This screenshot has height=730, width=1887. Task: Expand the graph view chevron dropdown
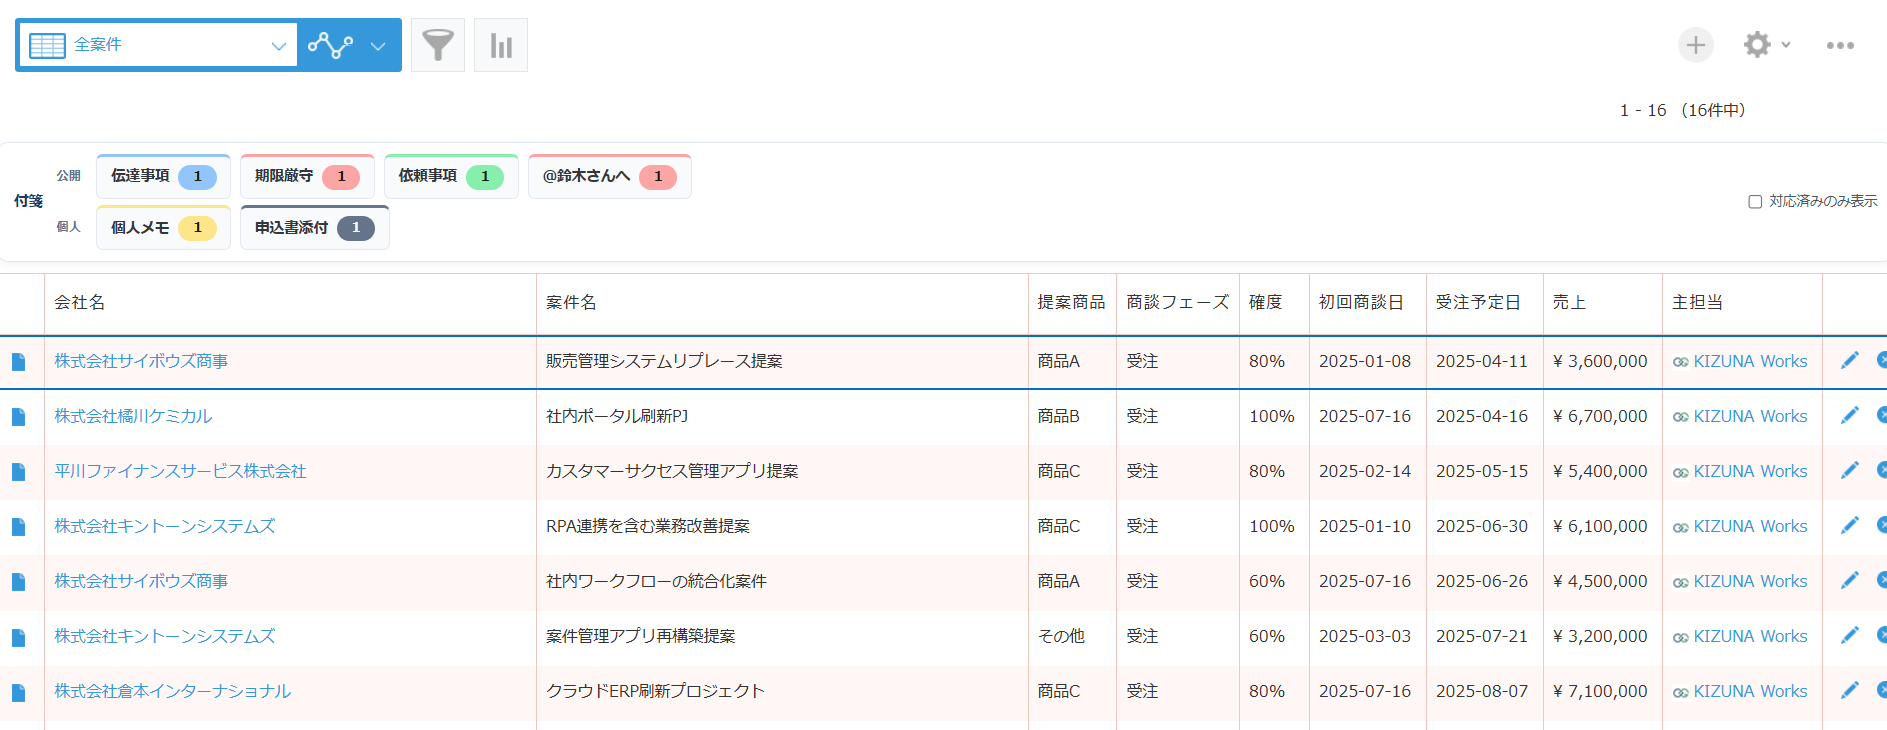(x=378, y=46)
